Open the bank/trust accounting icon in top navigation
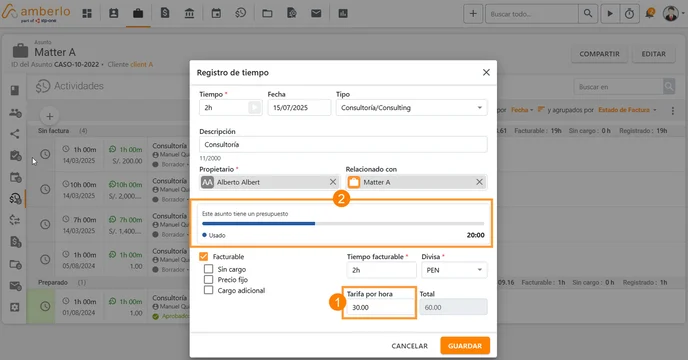 [x=189, y=14]
